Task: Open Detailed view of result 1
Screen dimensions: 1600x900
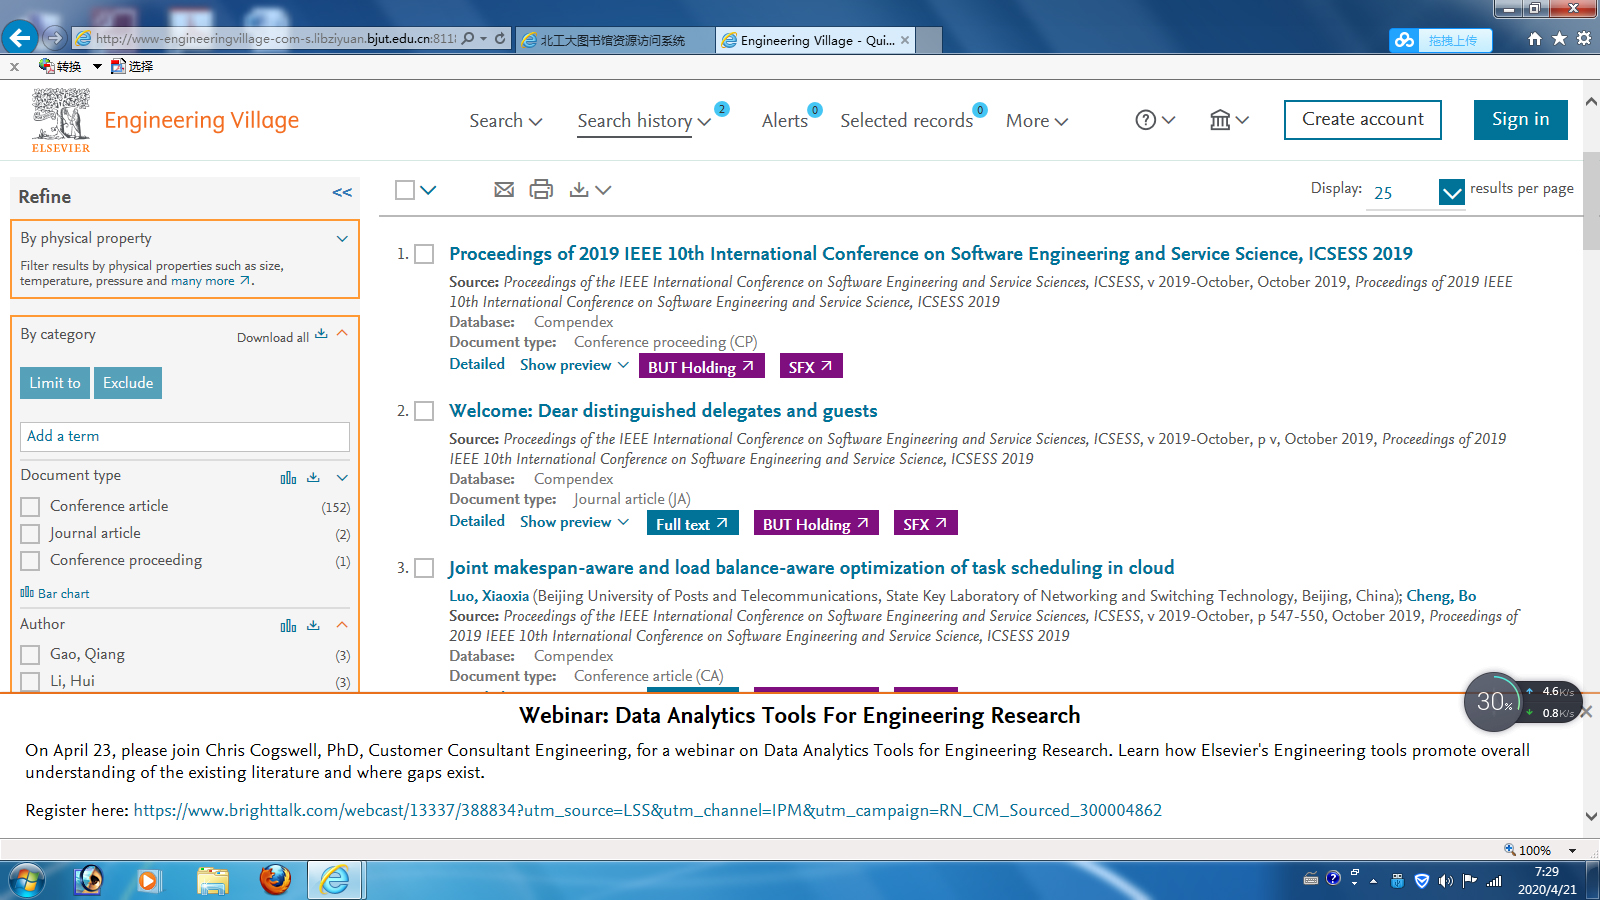Action: click(x=477, y=364)
